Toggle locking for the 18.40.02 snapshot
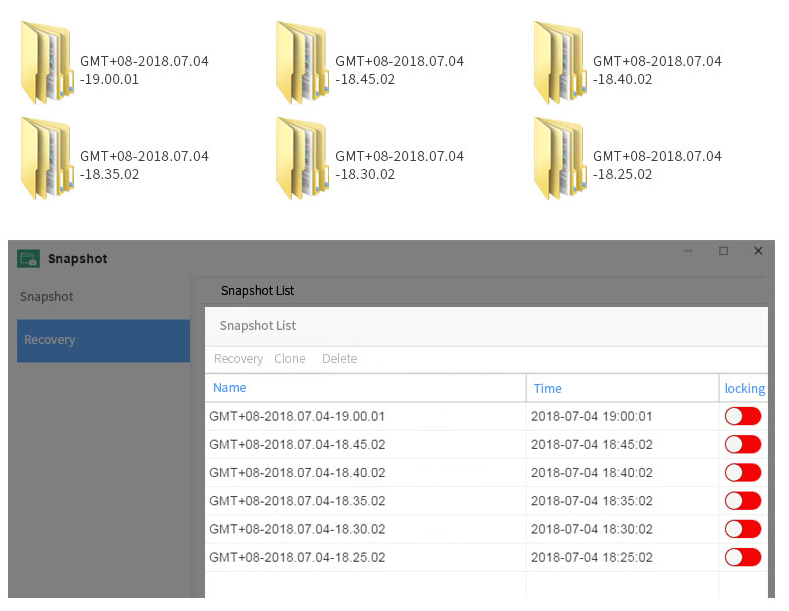789x611 pixels. click(x=743, y=472)
